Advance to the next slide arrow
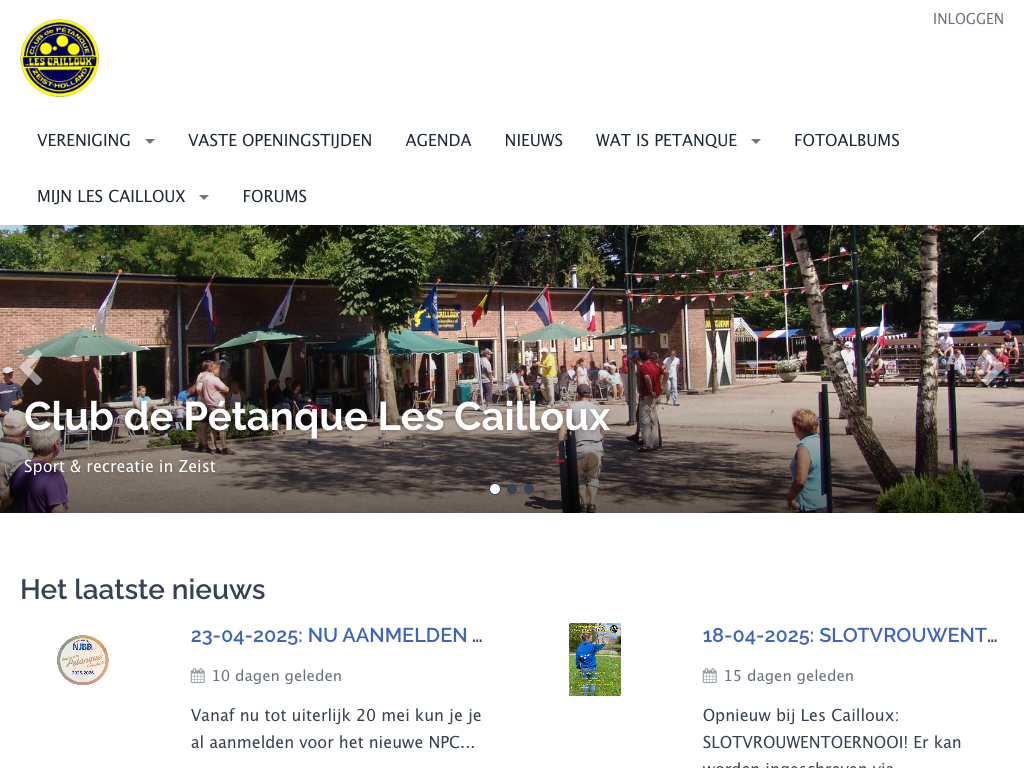 pyautogui.click(x=993, y=368)
